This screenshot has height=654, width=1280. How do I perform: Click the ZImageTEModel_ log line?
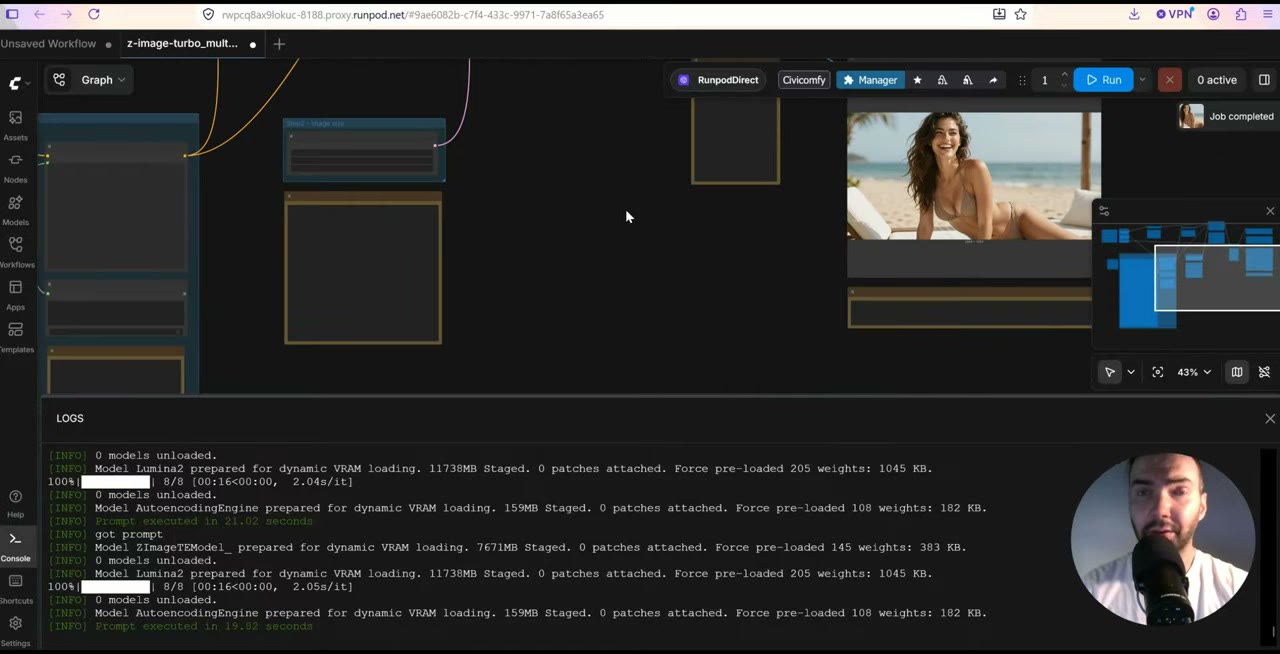pyautogui.click(x=507, y=547)
